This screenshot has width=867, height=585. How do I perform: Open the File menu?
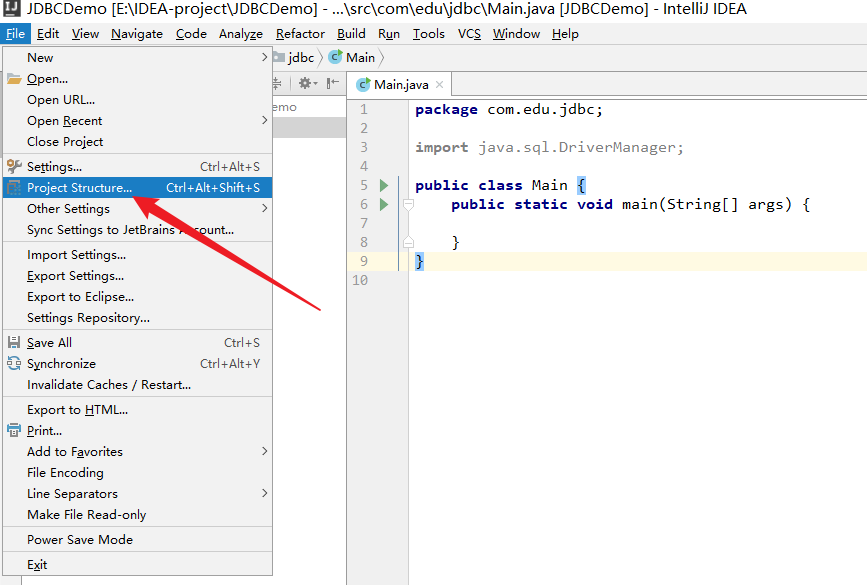pos(15,34)
